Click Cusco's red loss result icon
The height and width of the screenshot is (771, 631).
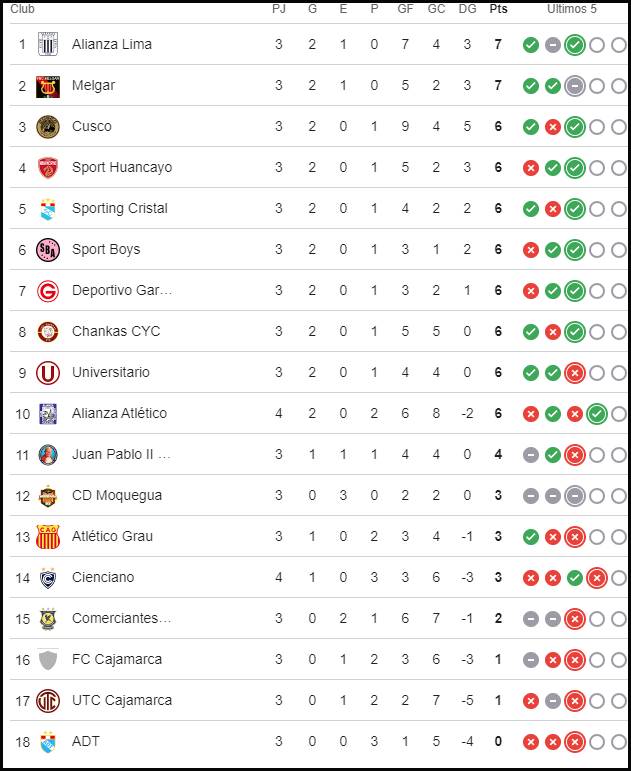click(x=553, y=127)
